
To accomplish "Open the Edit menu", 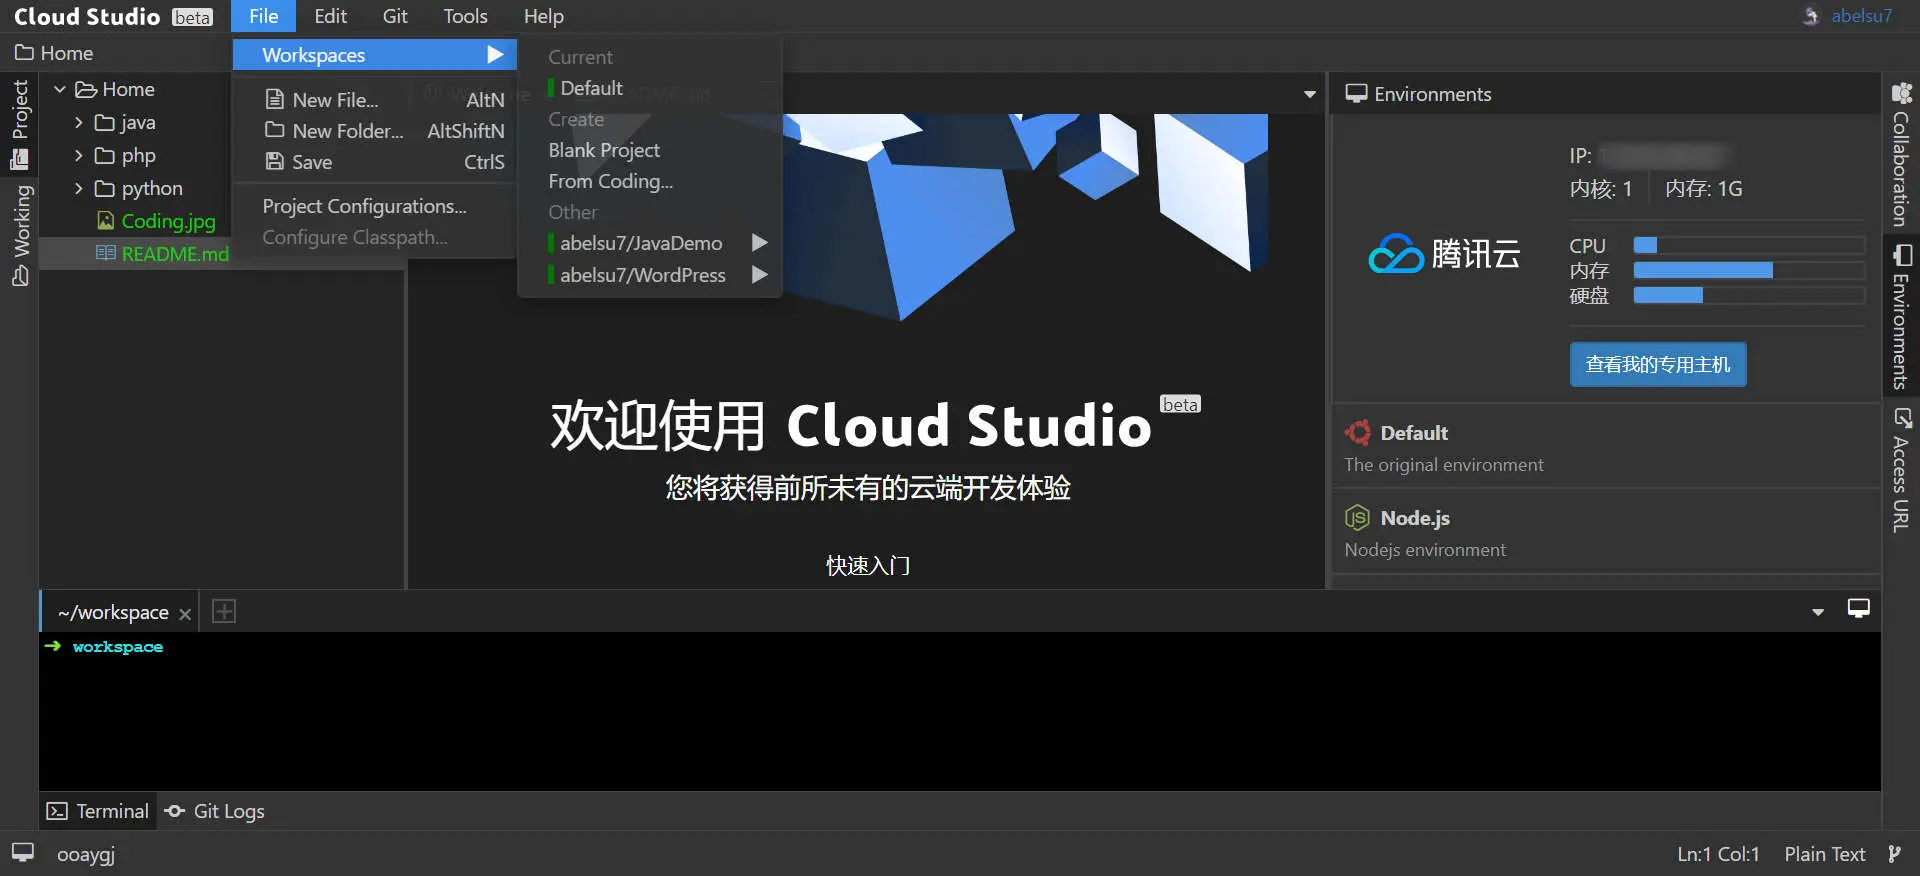I will point(330,16).
